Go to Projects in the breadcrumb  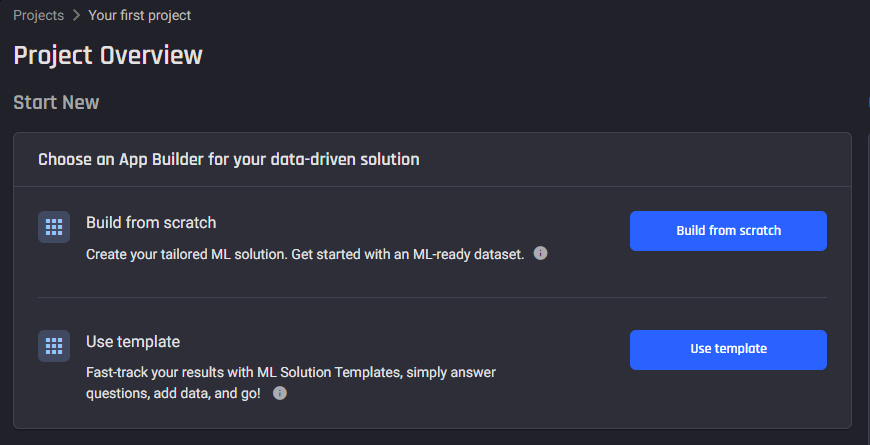(38, 16)
